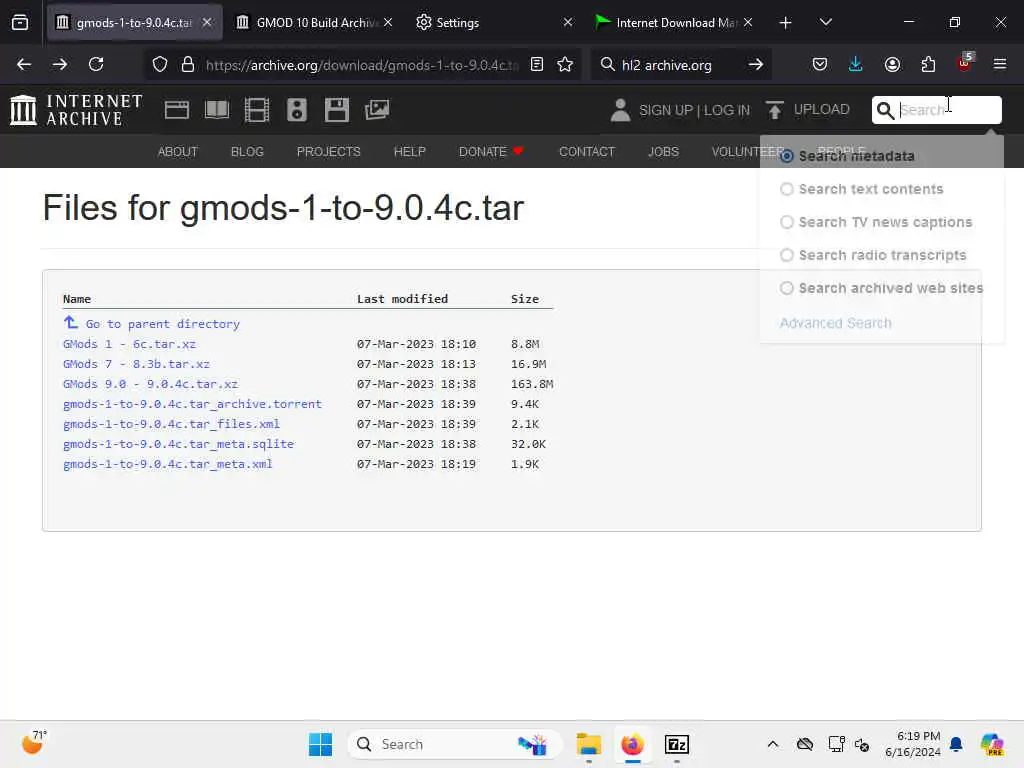Click the Firefox address bar URL
Screen dimensions: 1024x768
362,65
